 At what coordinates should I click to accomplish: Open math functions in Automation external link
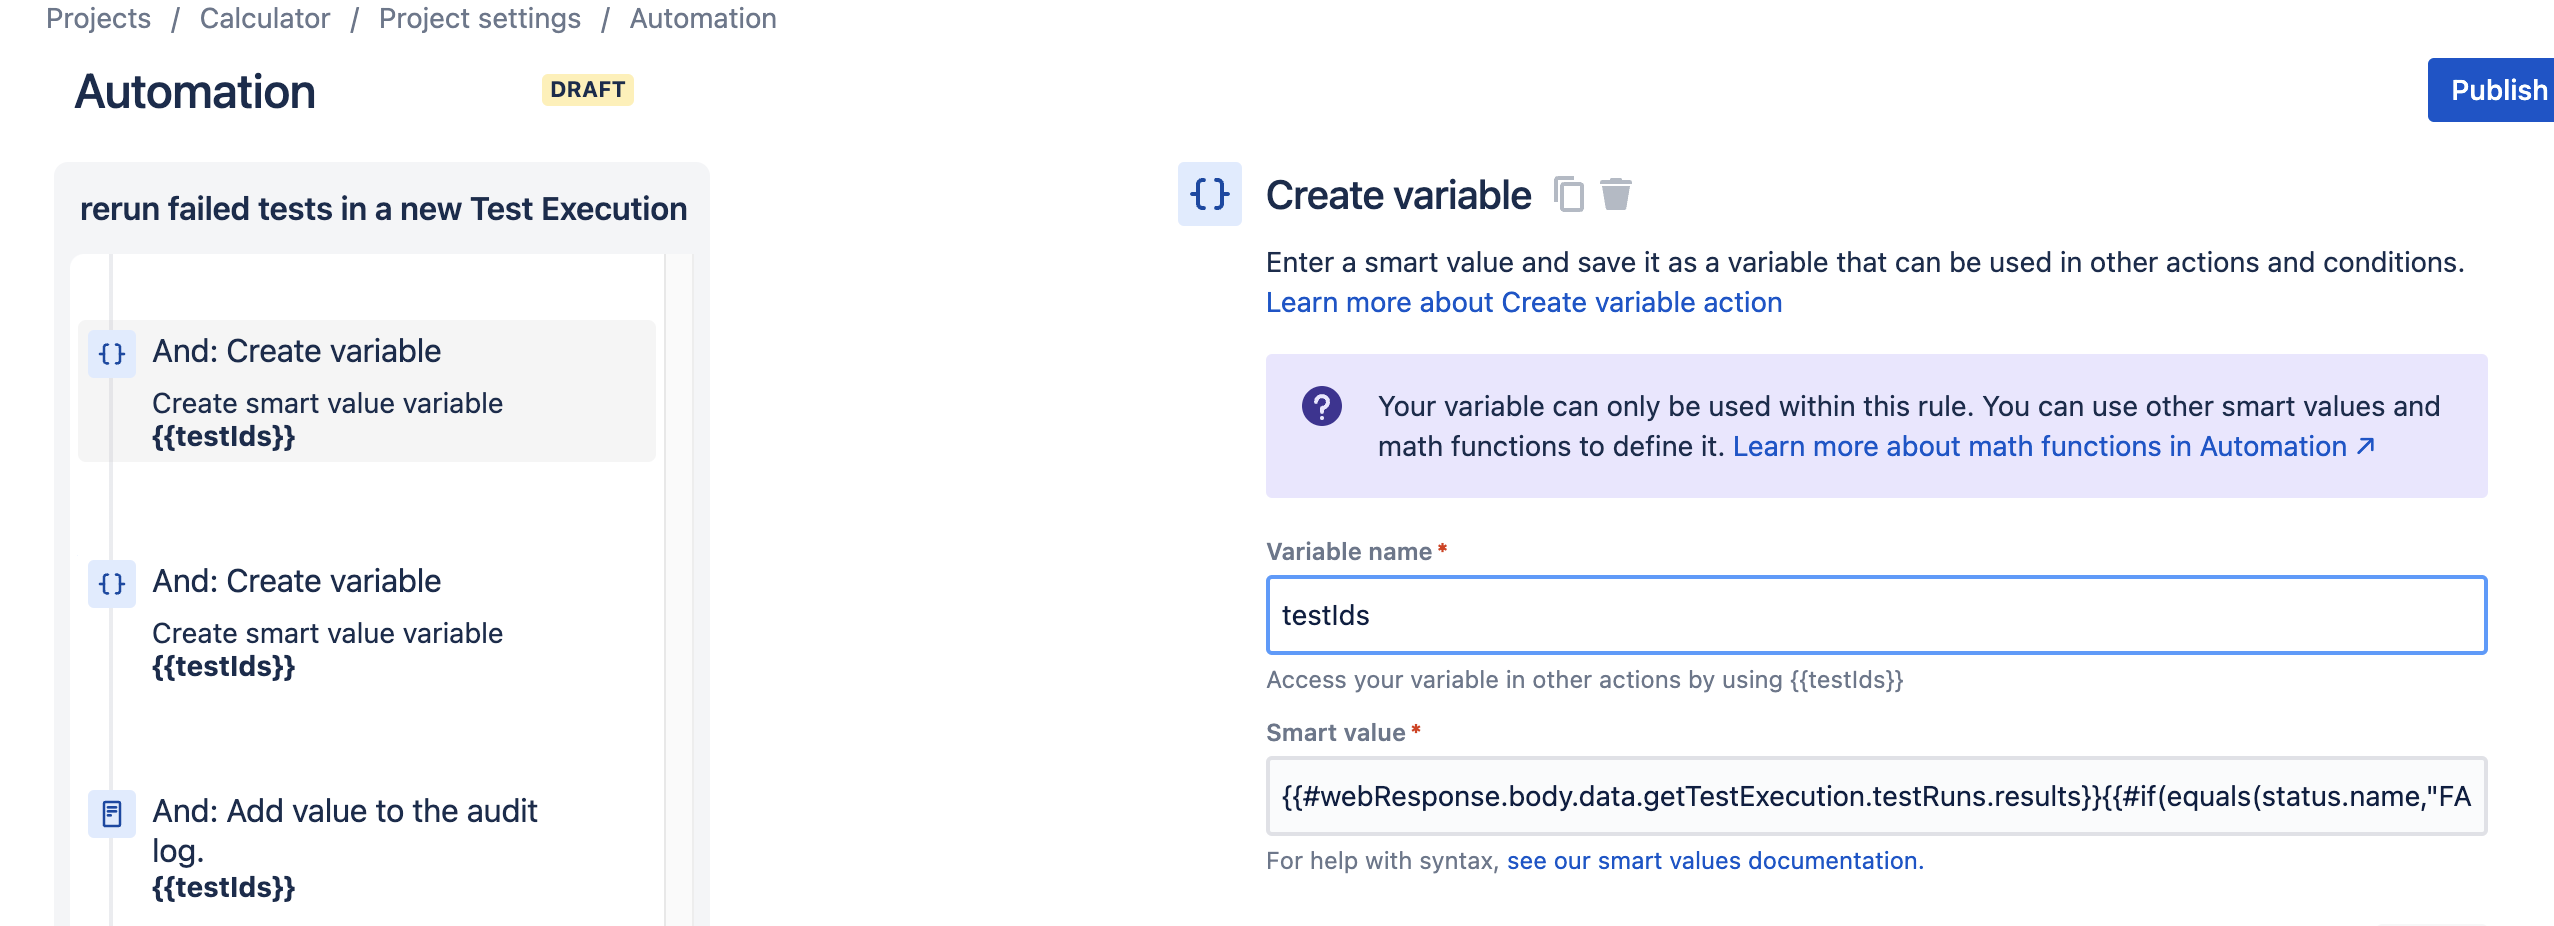point(2053,446)
